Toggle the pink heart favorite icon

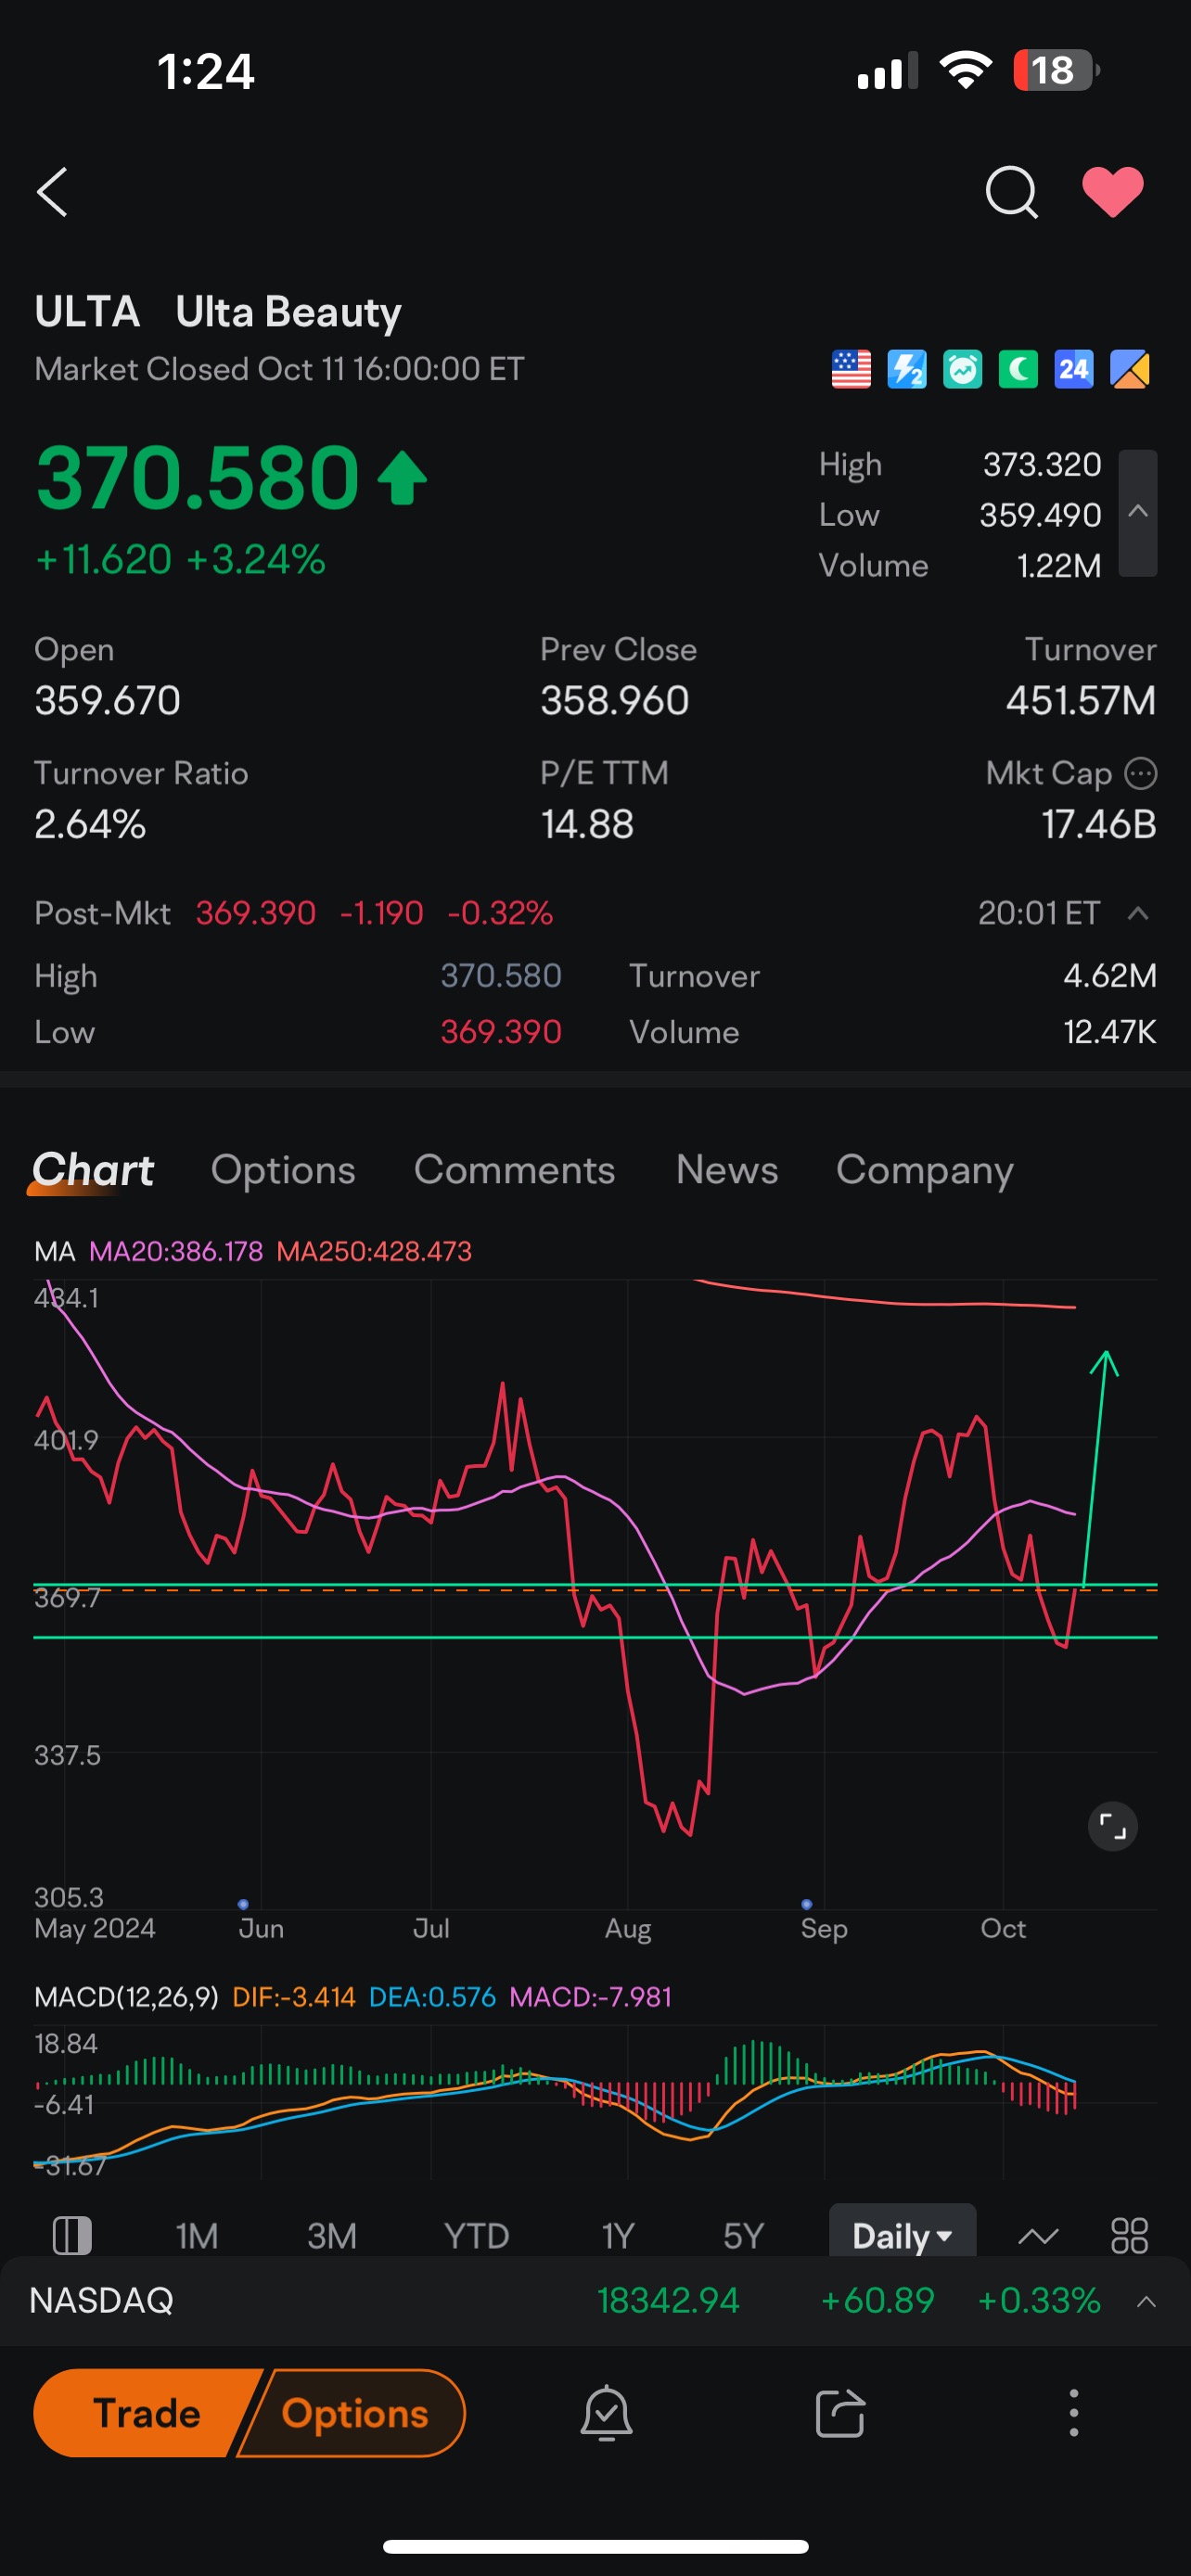(1113, 192)
